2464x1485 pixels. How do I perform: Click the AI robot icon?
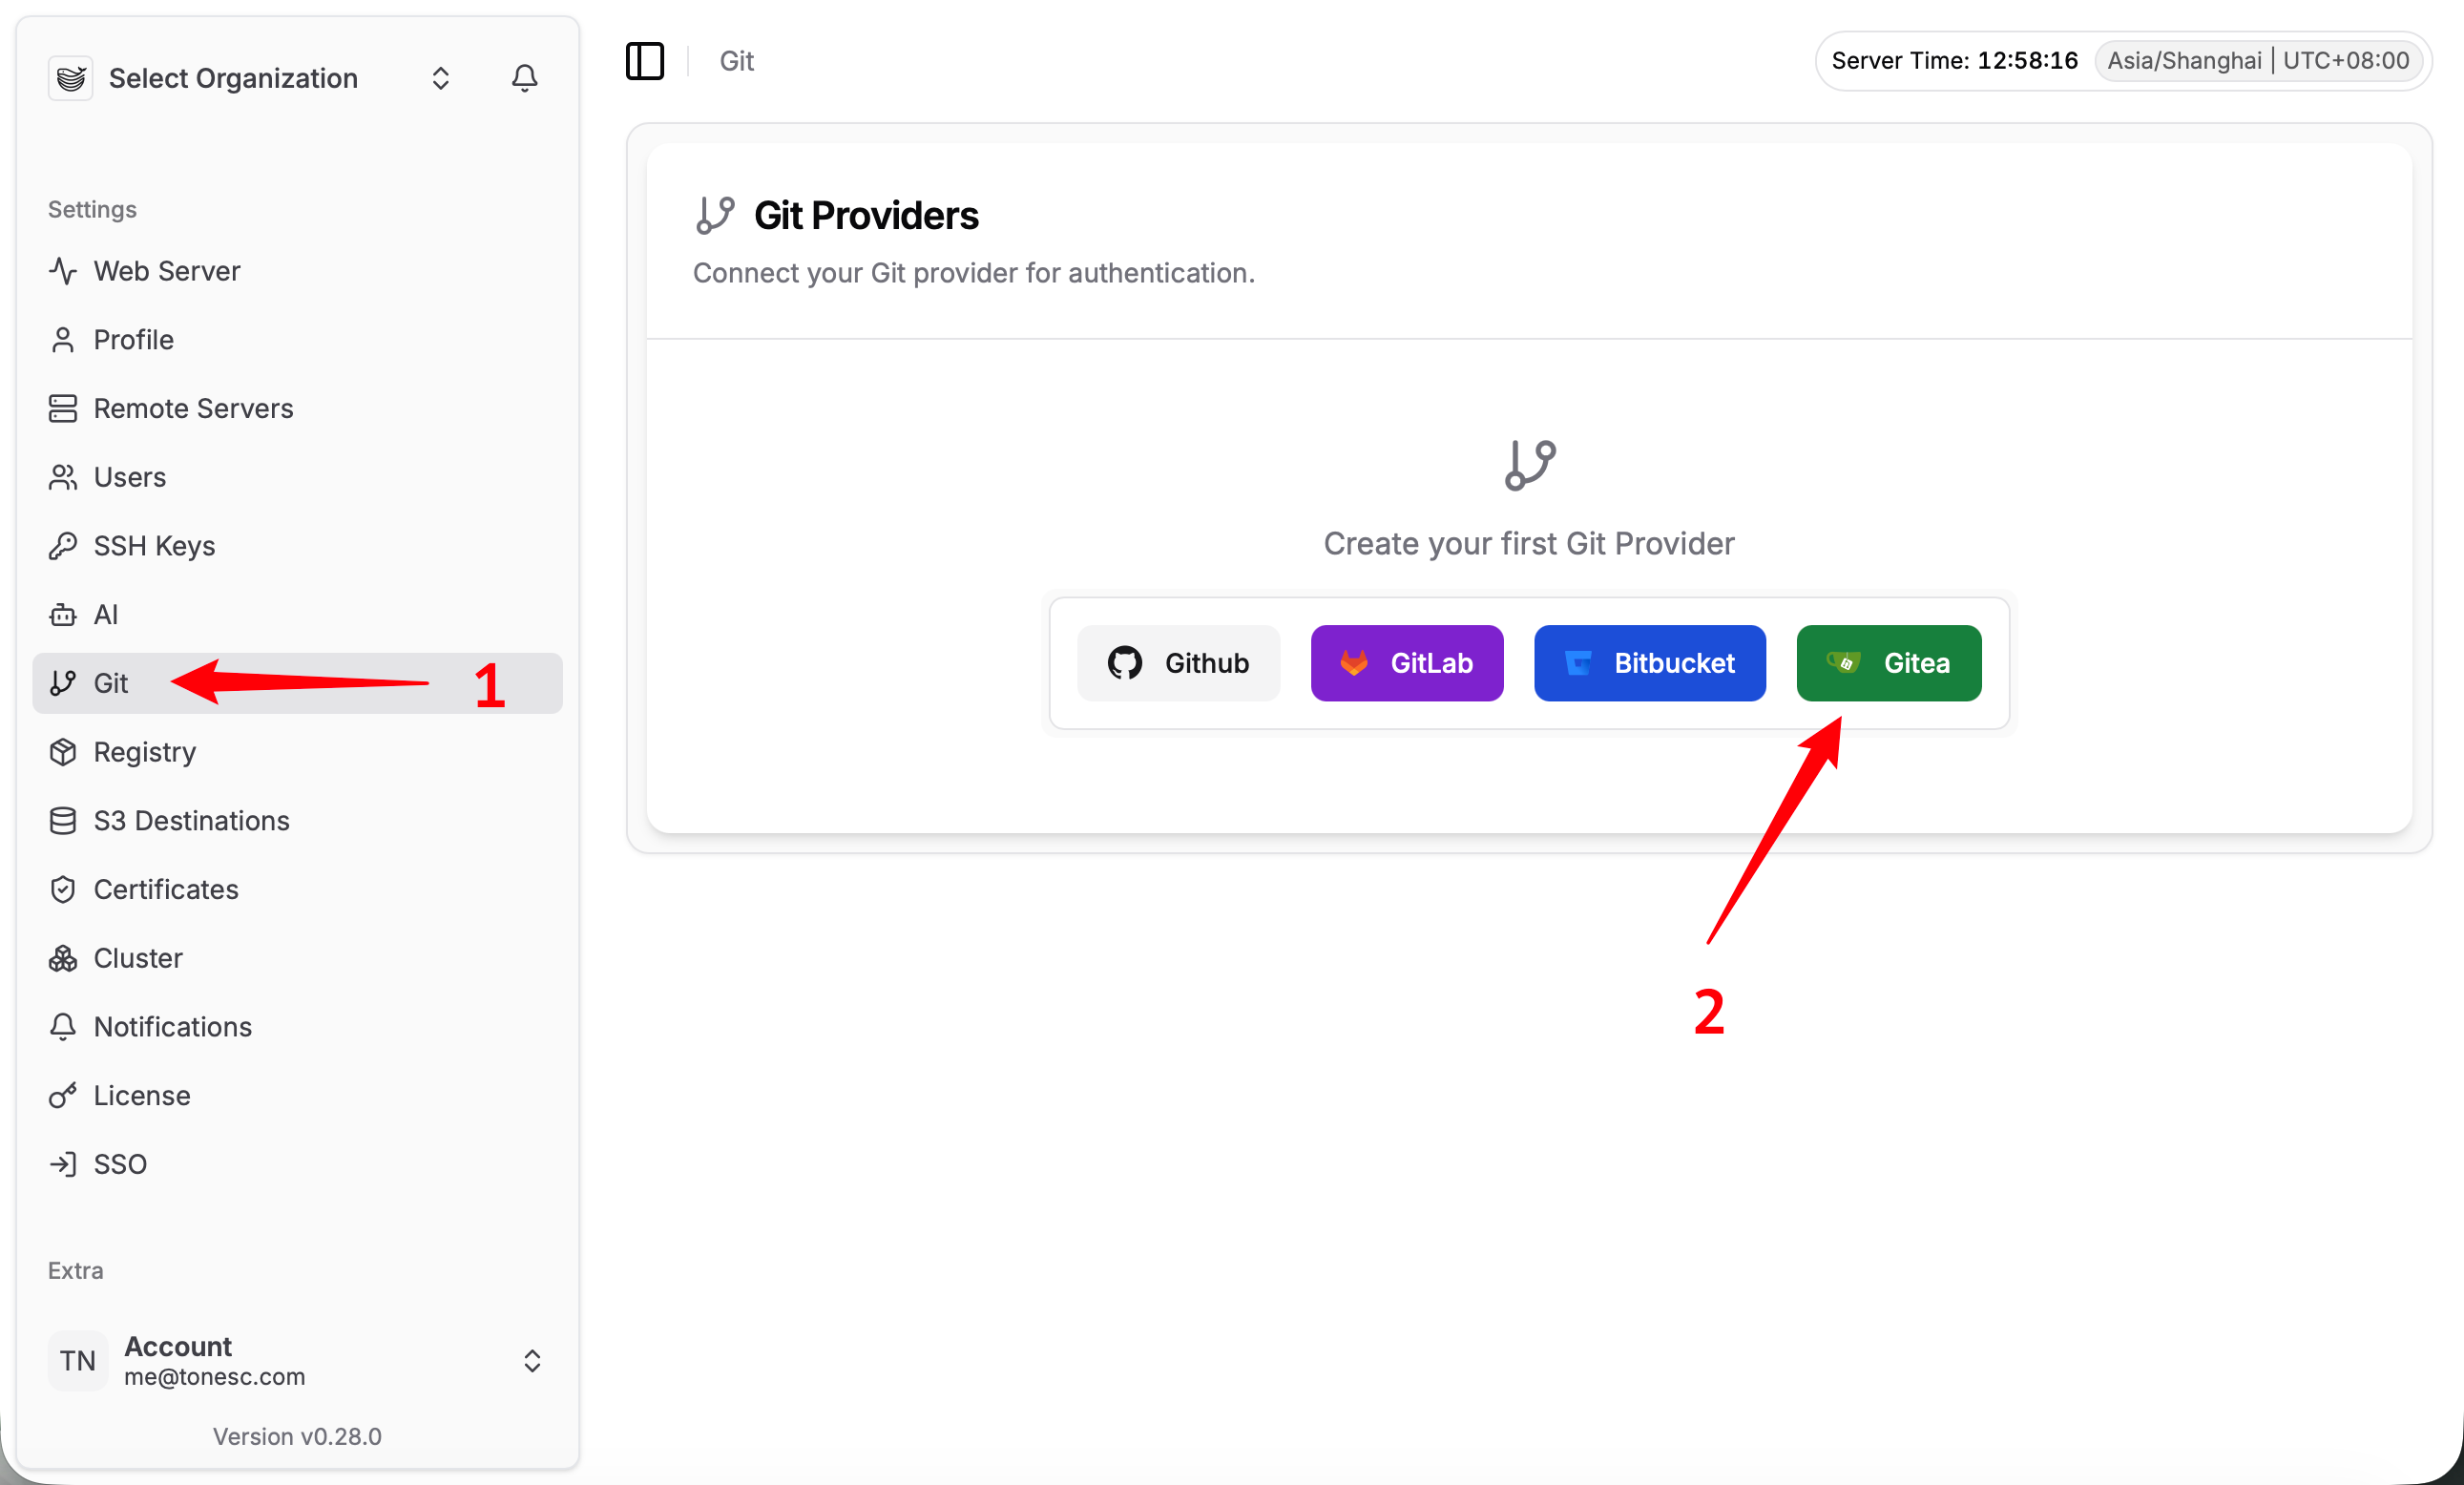[63, 614]
